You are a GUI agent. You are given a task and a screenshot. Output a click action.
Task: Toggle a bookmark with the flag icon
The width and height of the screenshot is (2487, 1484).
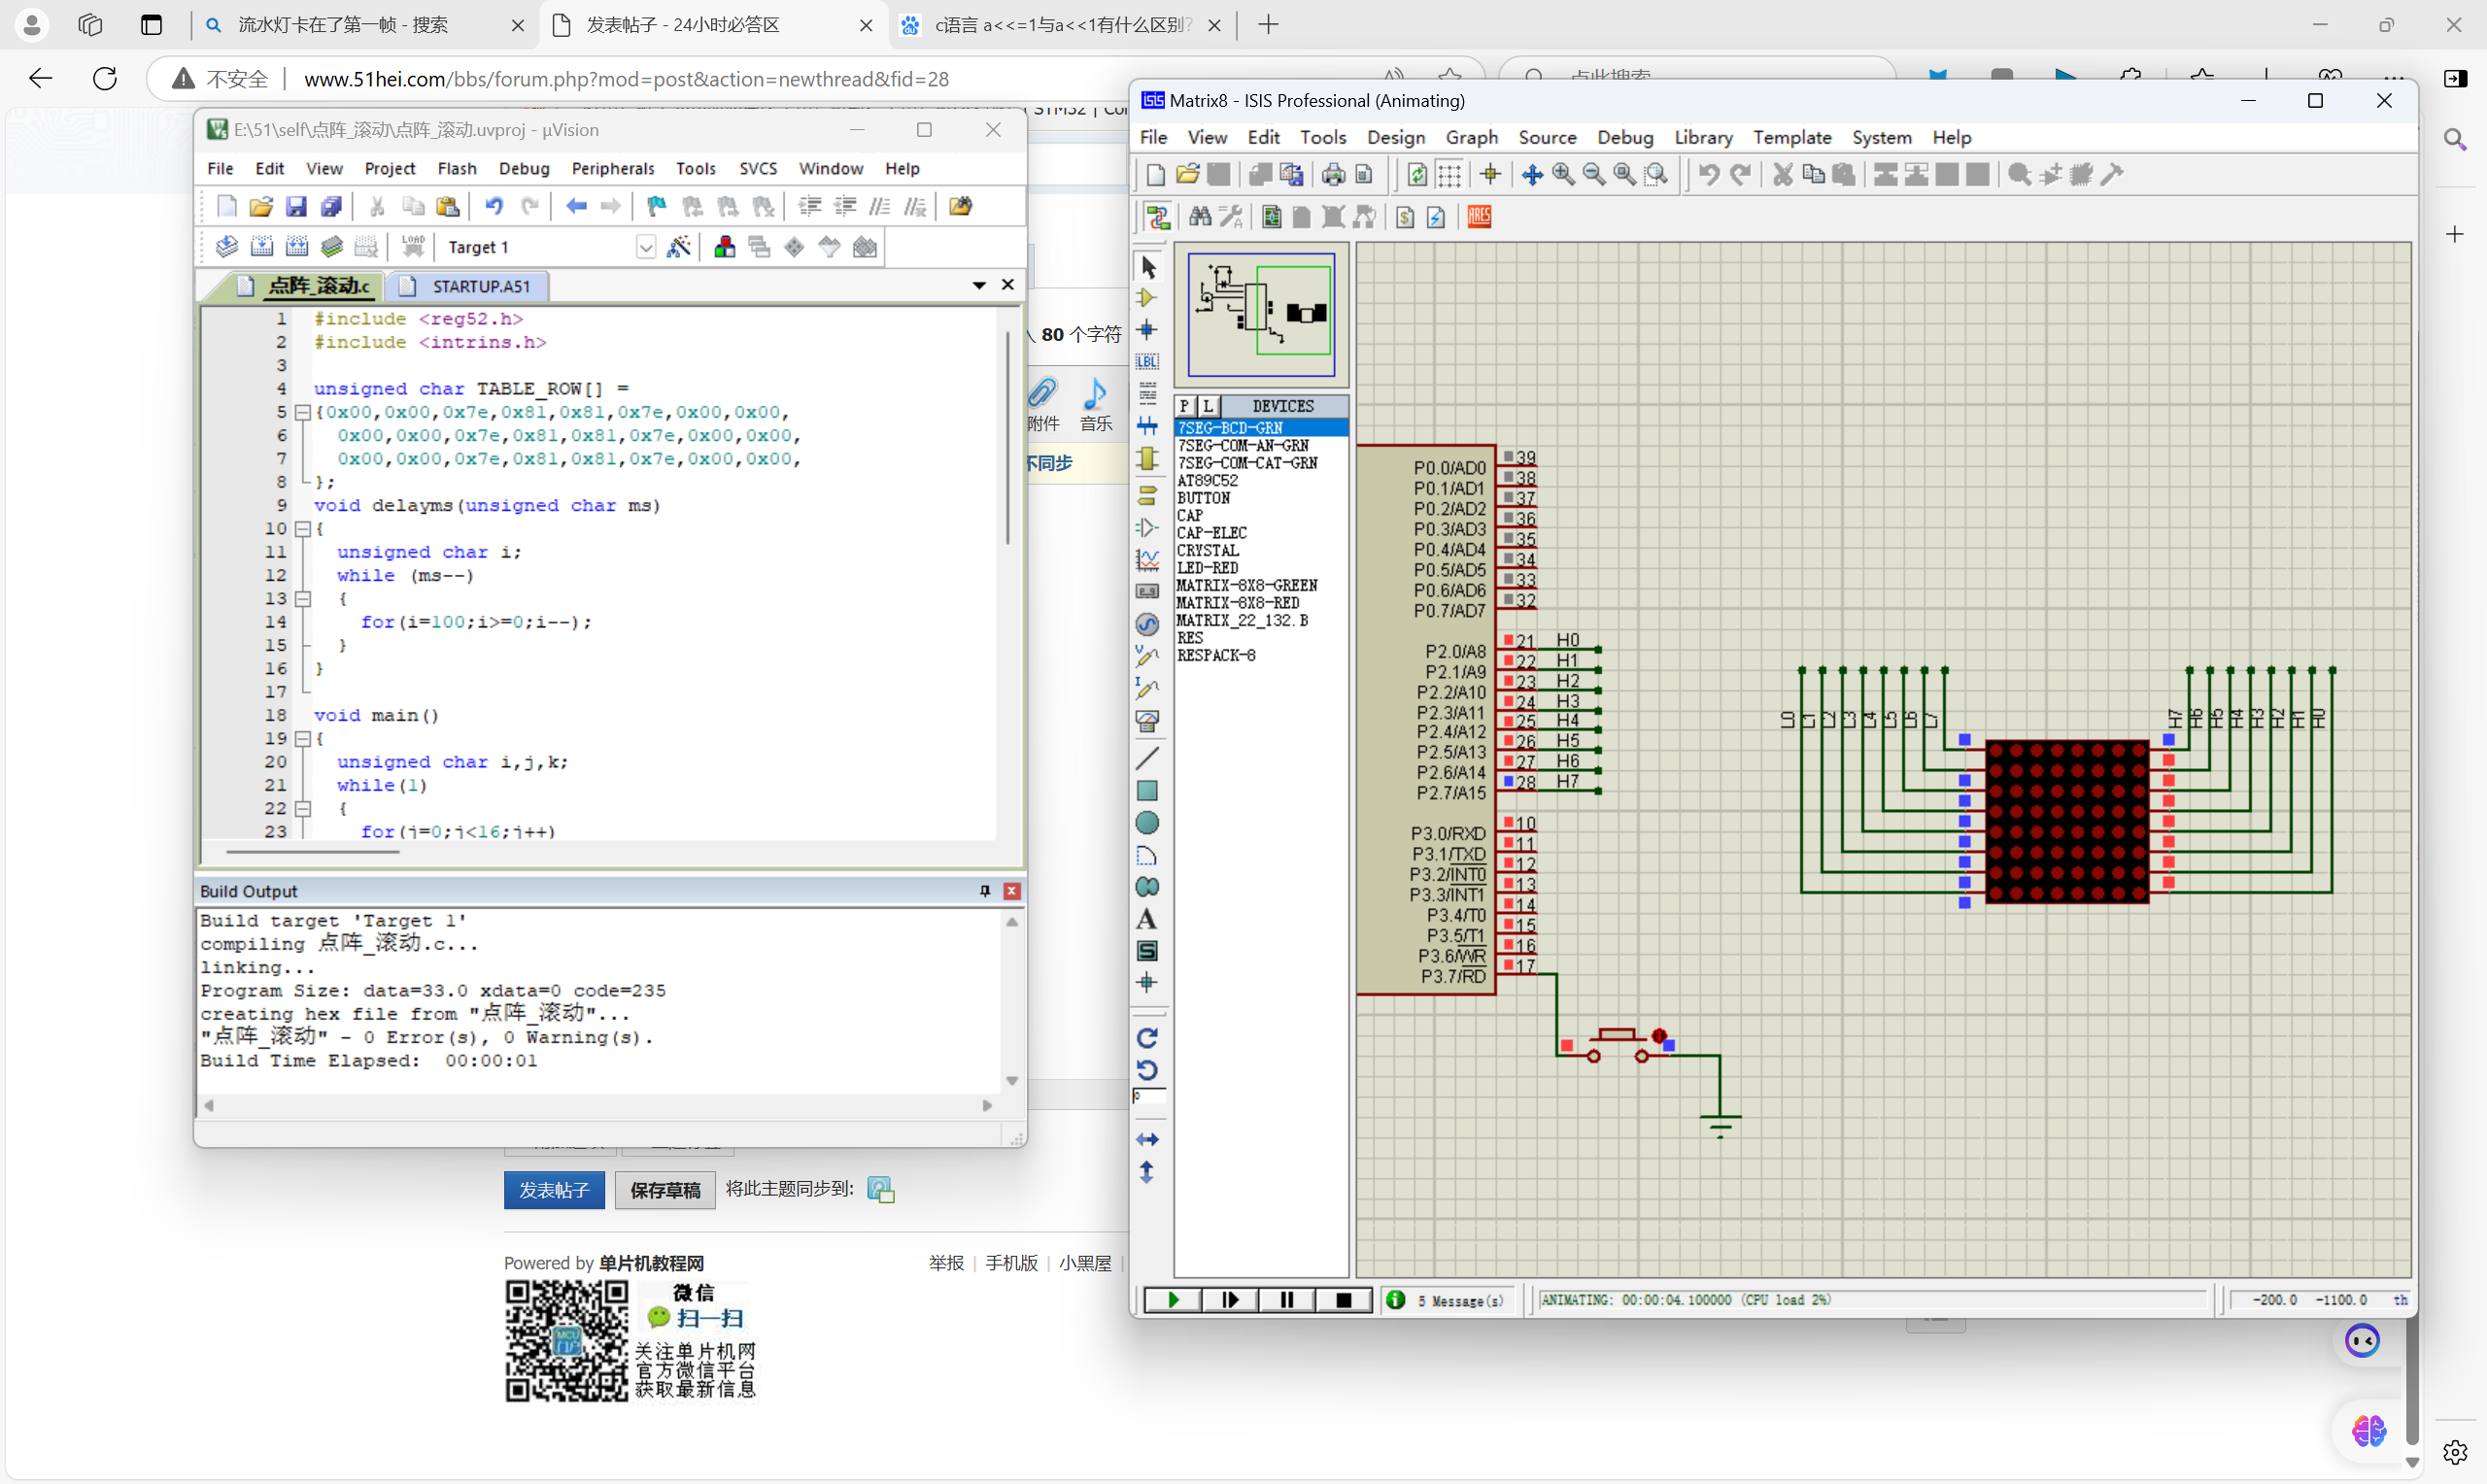coord(656,207)
